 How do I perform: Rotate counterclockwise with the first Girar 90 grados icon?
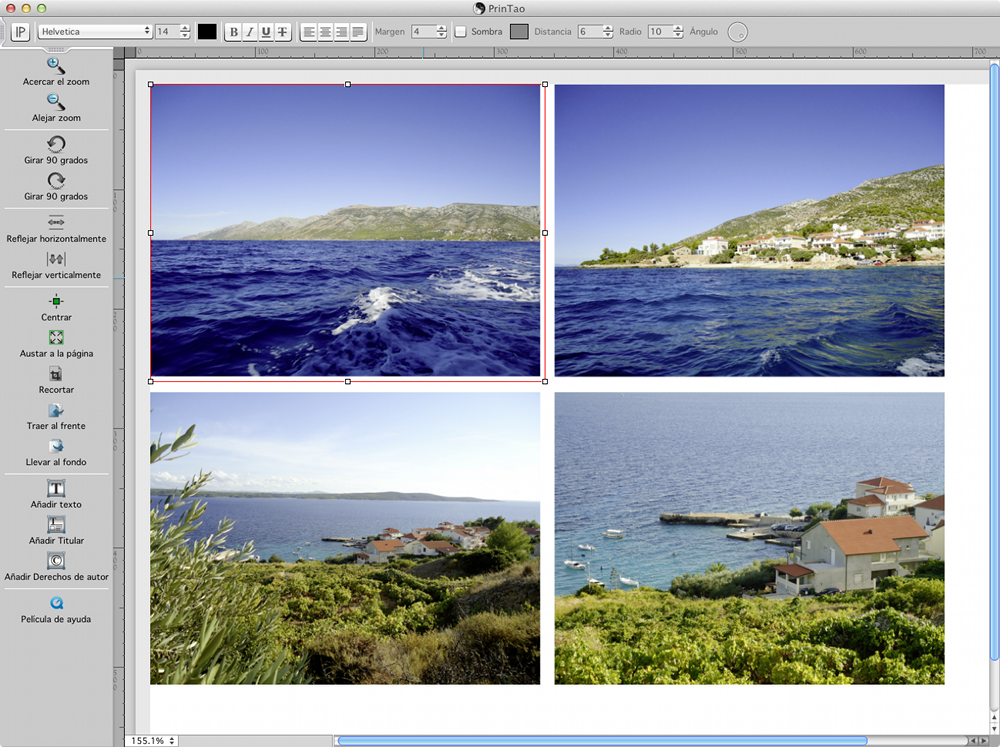click(56, 144)
